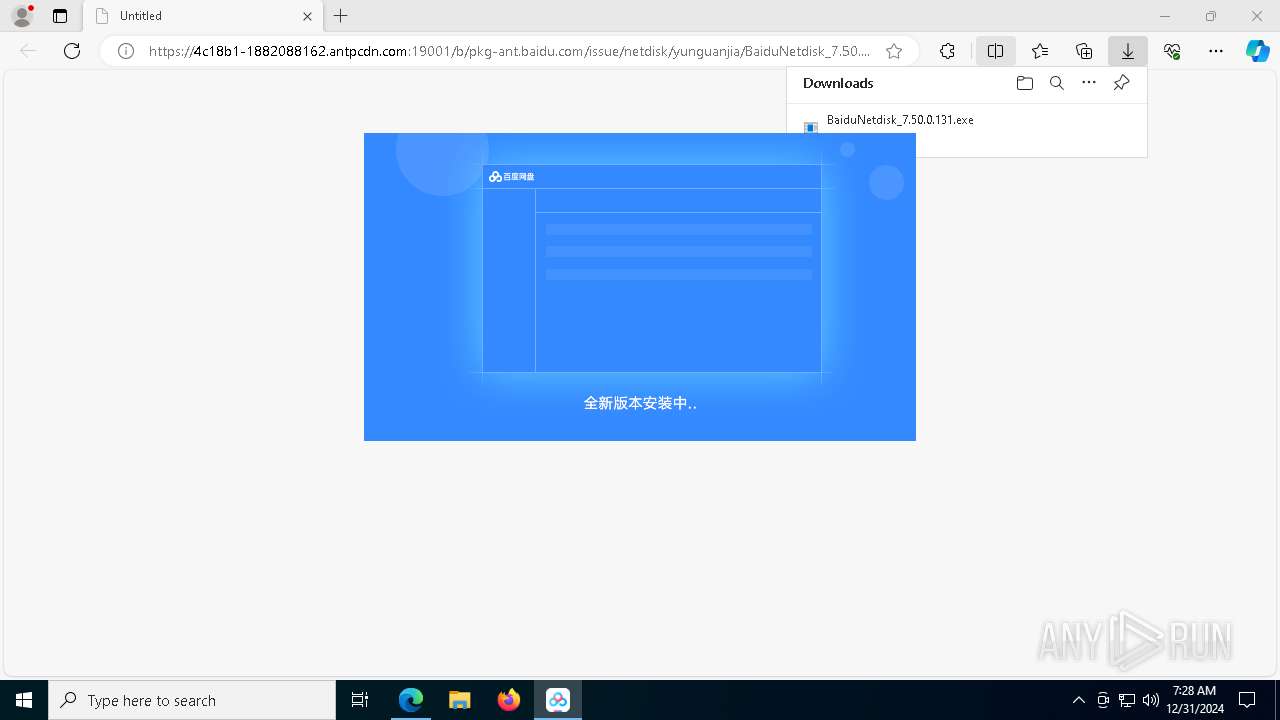Open the Windows Start menu
The image size is (1280, 720).
24,700
